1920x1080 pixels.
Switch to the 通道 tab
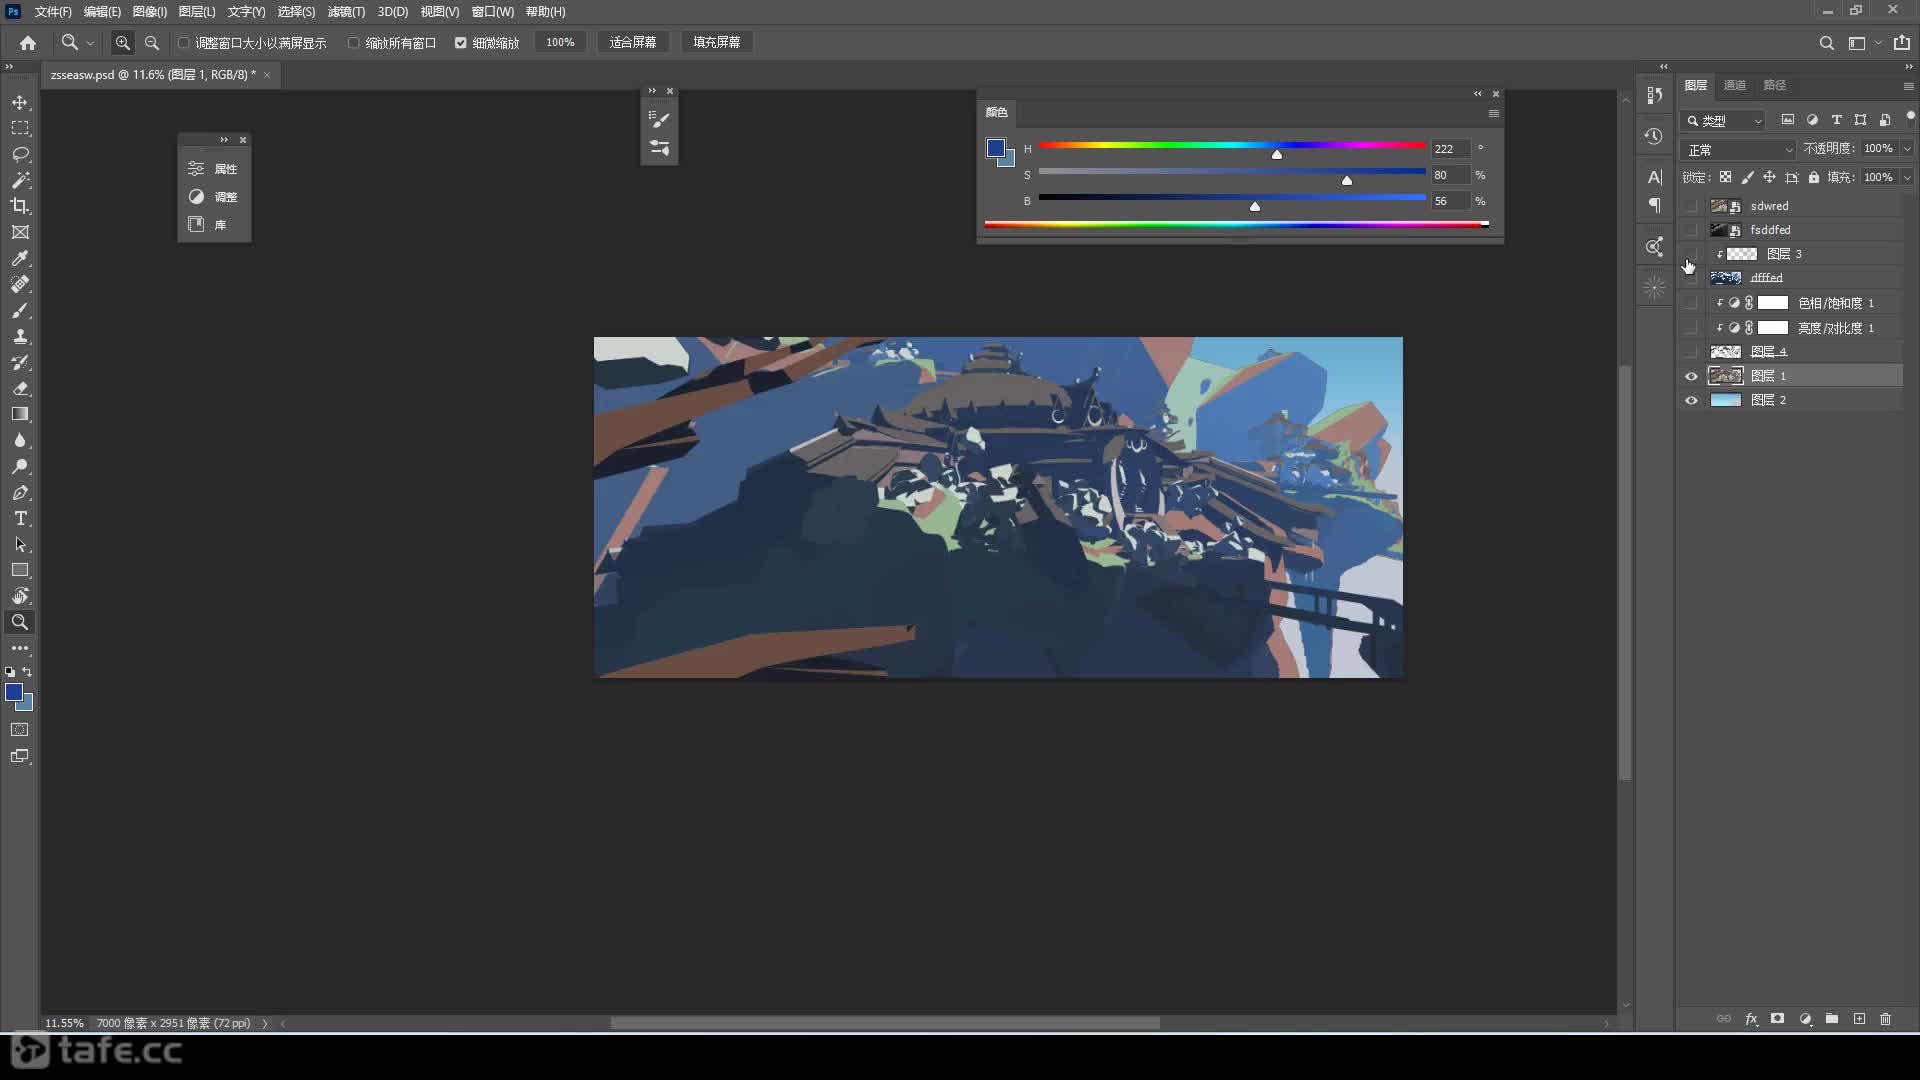coord(1735,85)
